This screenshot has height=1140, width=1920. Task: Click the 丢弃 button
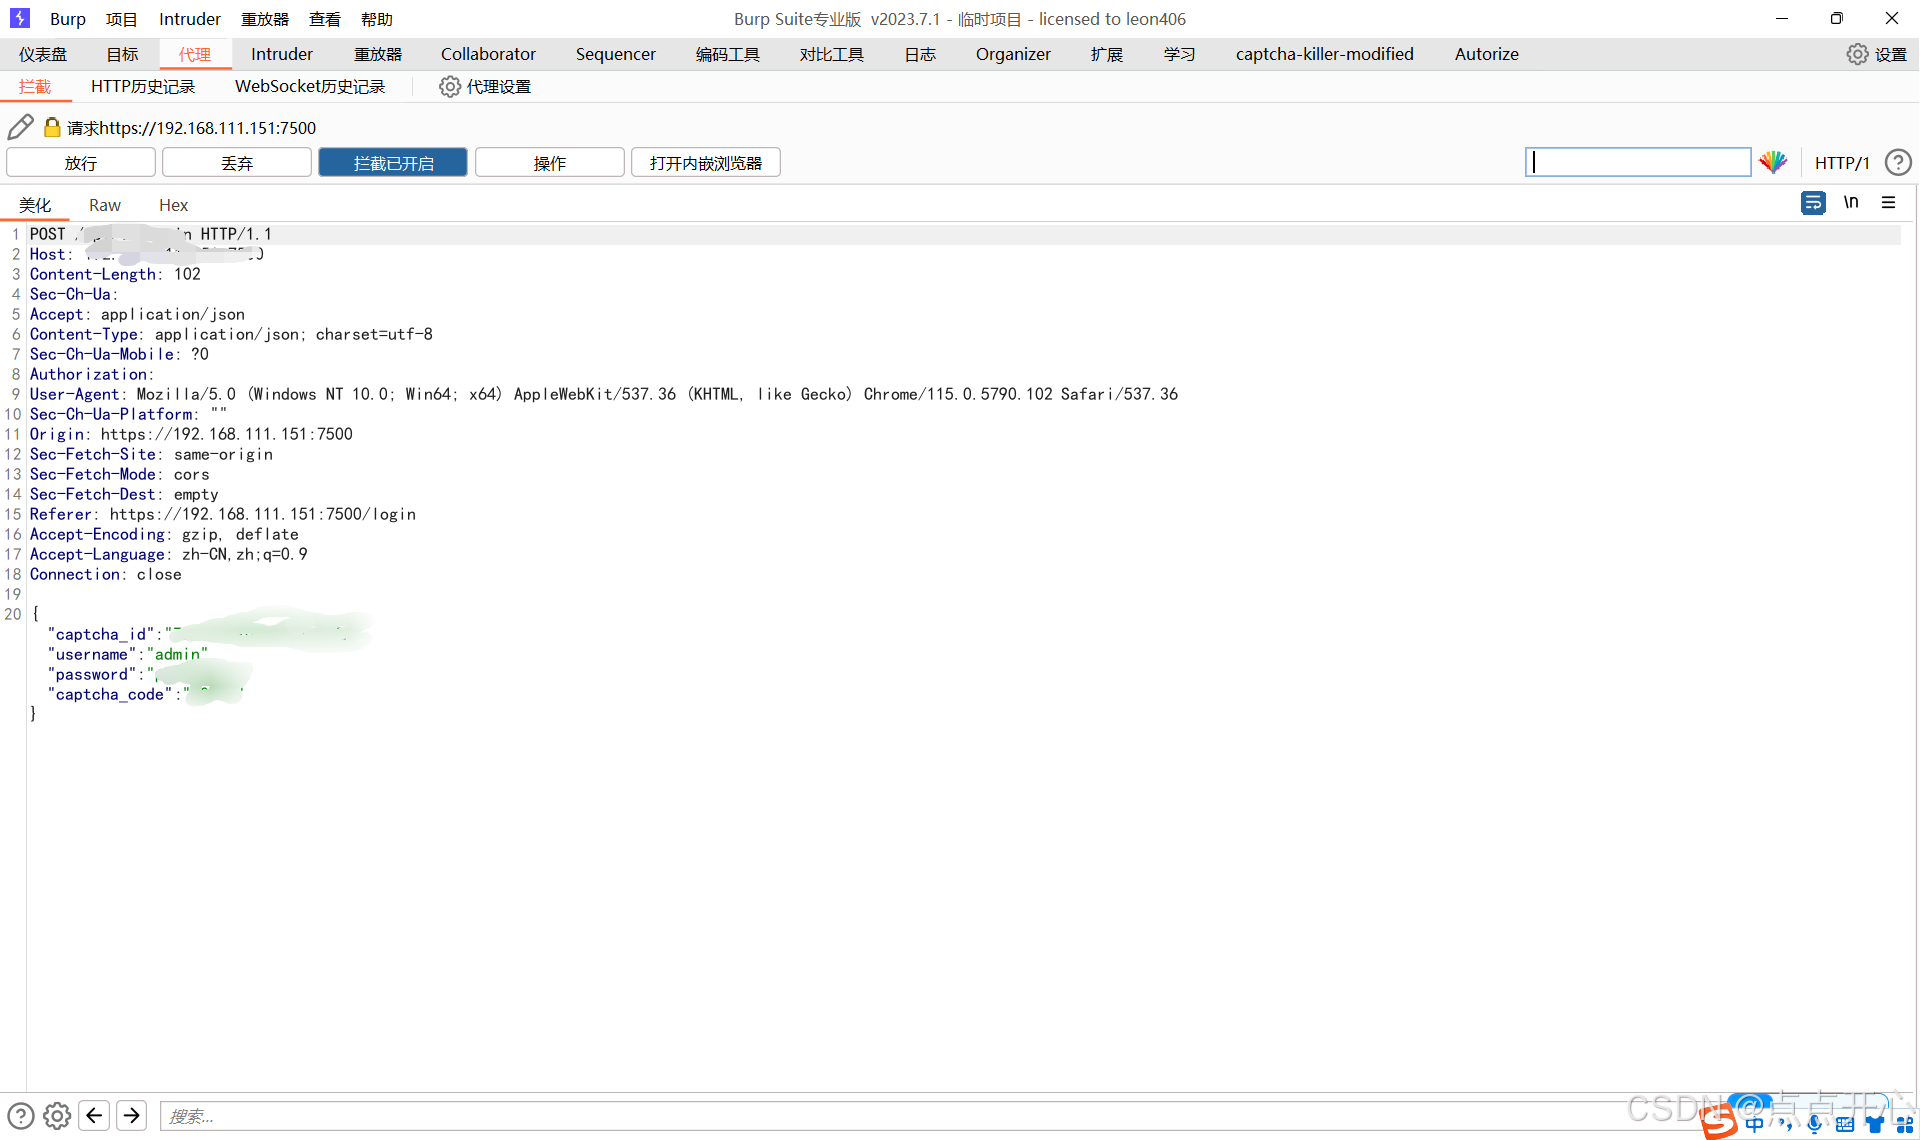[x=237, y=163]
